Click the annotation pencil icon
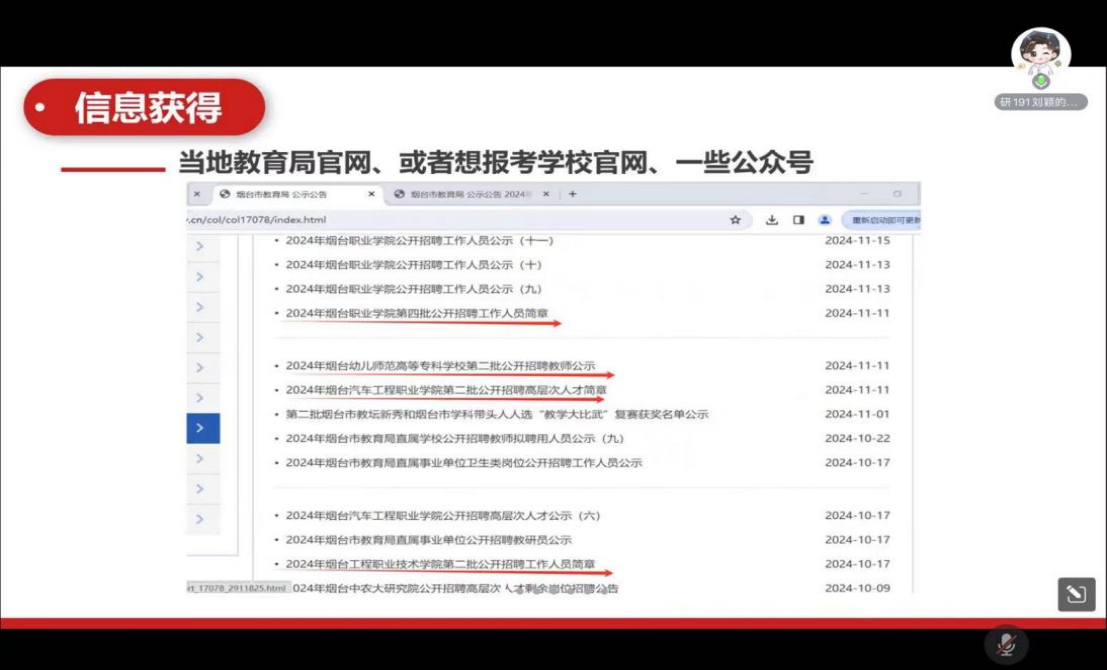Screen dimensions: 1107x670 click(1076, 595)
